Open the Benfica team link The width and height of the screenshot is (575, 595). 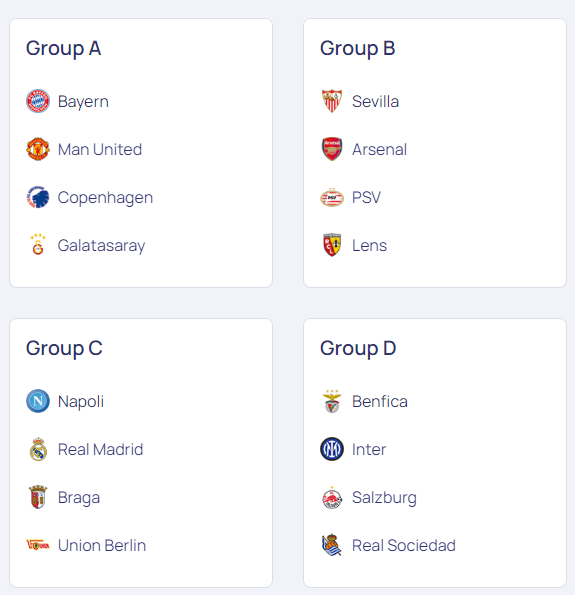coord(365,401)
